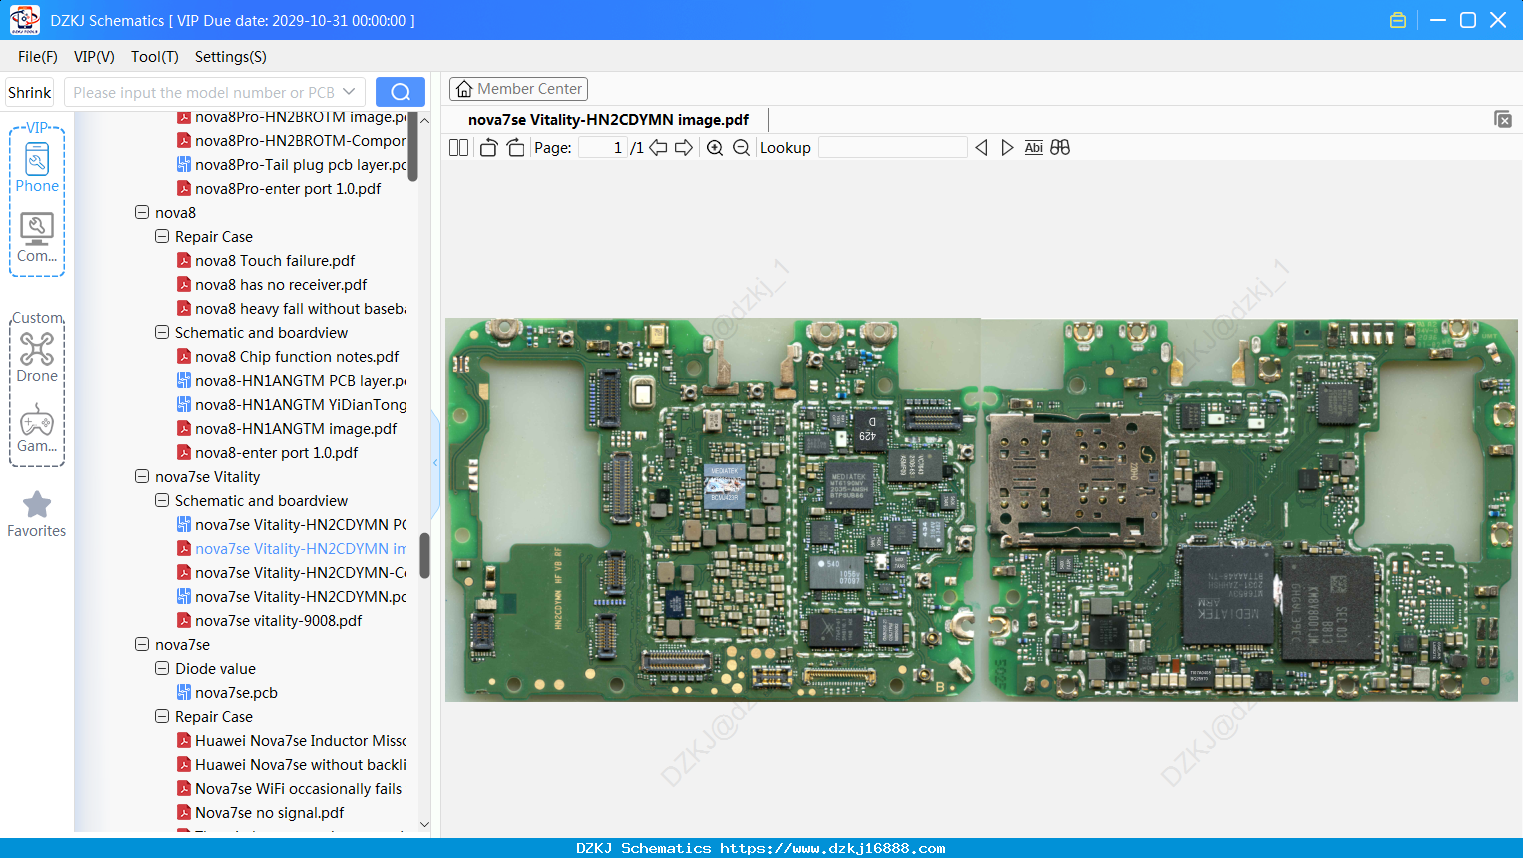Open Nova7se WiFi occasionally fails file
This screenshot has height=858, width=1523.
299,788
